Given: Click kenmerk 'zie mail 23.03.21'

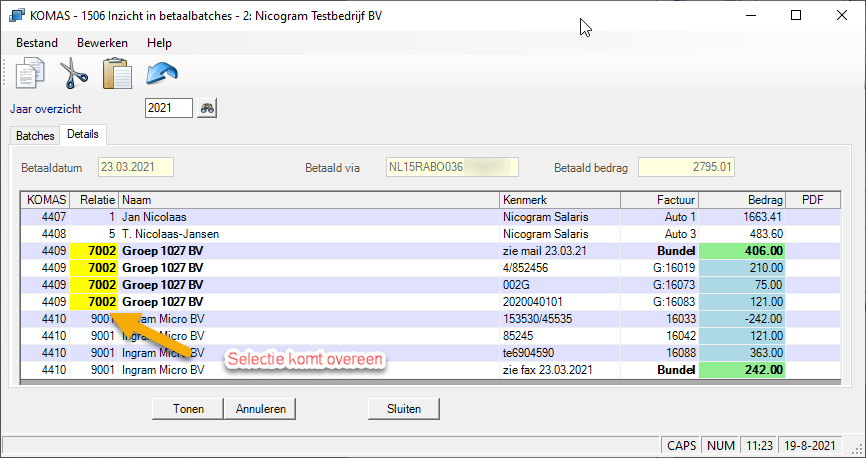Looking at the screenshot, I should pyautogui.click(x=560, y=251).
